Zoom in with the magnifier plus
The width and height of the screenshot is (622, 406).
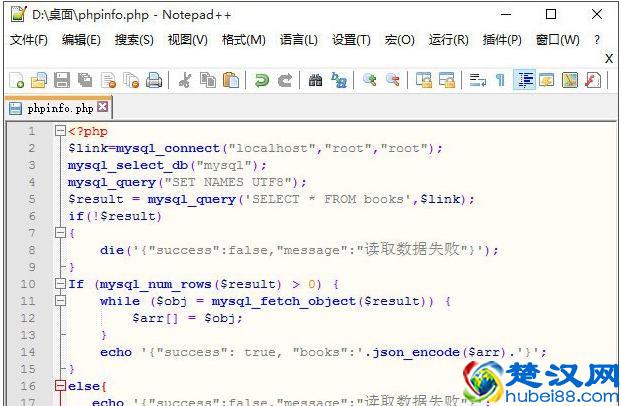370,81
